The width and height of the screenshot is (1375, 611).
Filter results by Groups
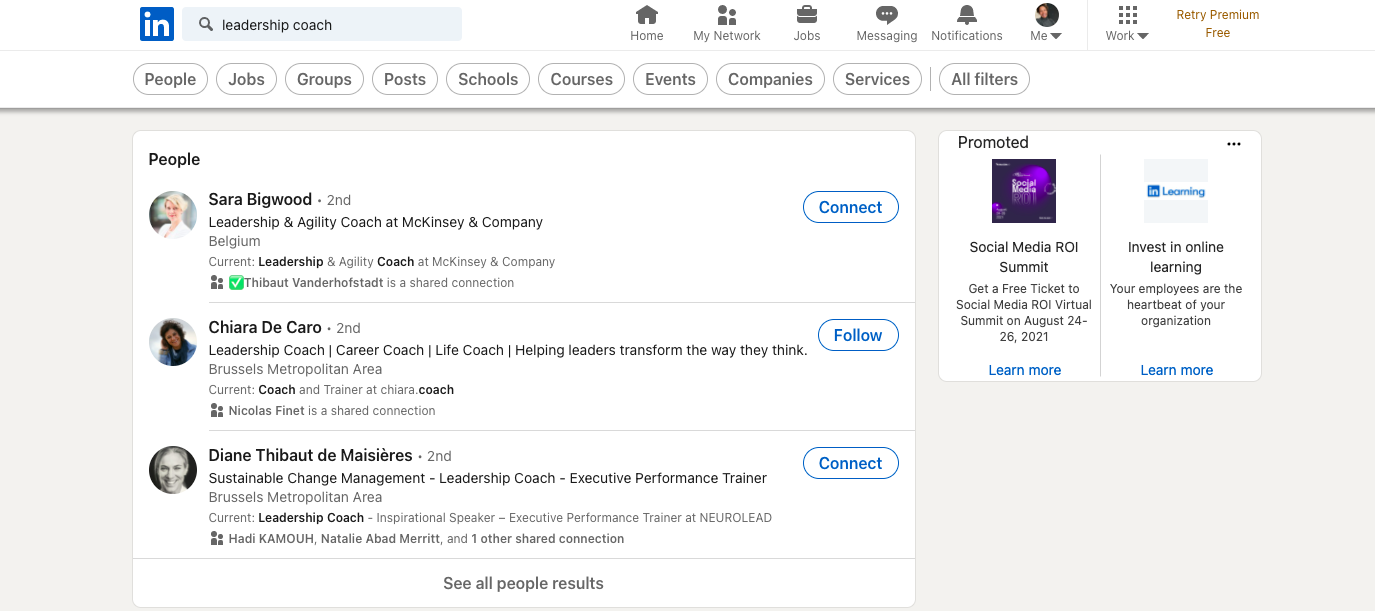tap(324, 79)
